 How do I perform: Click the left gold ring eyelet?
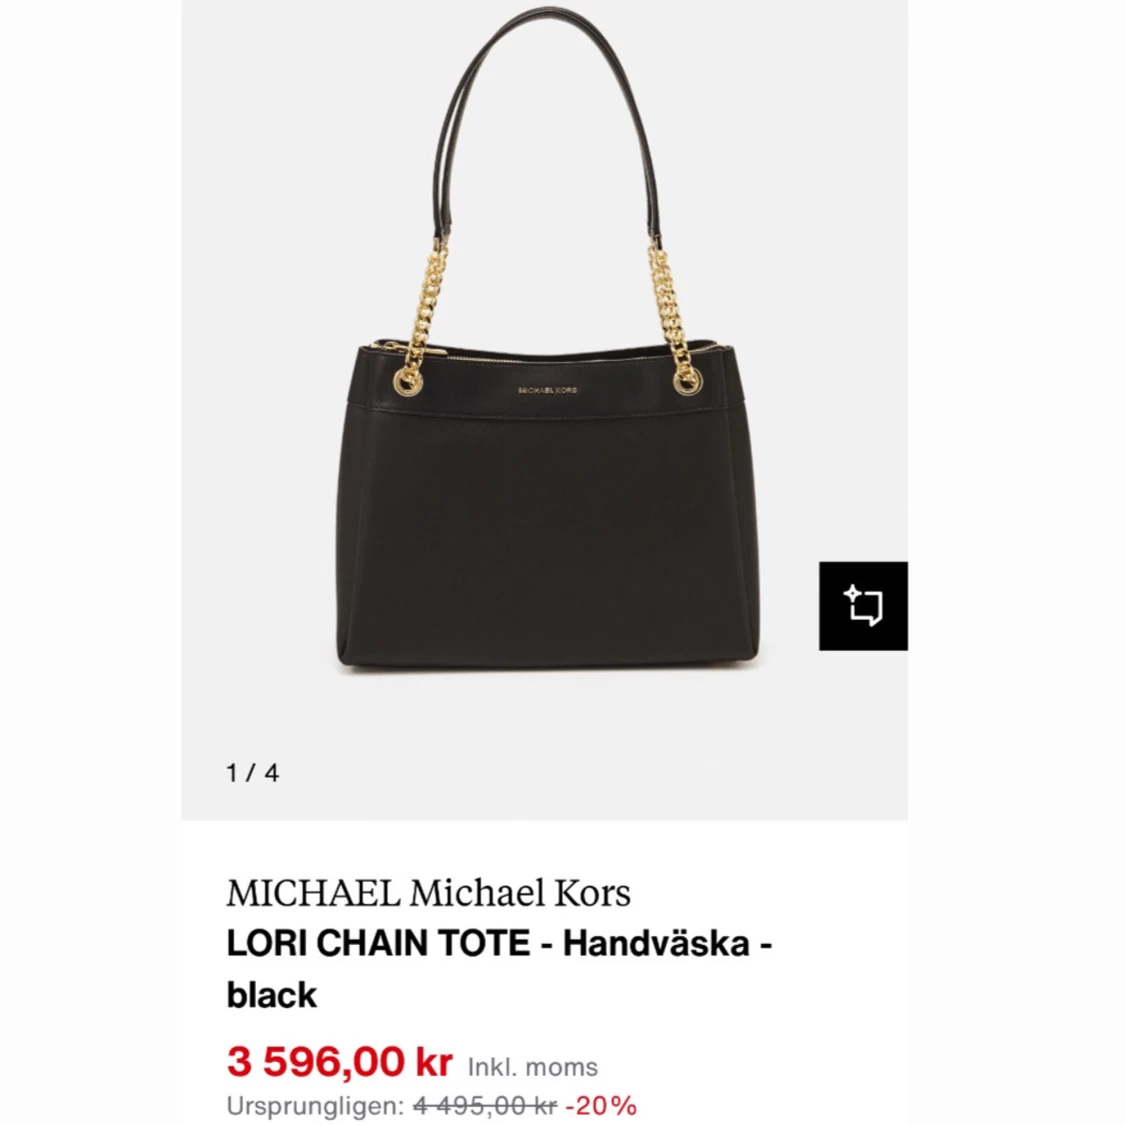click(x=407, y=381)
